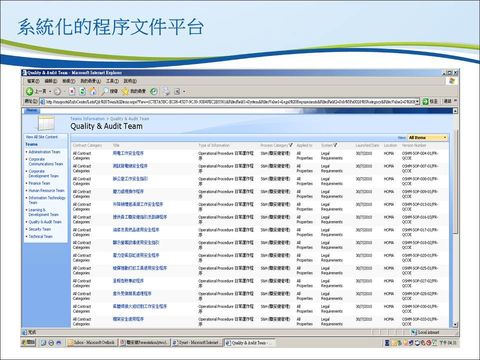
Task: Open Information Technology Team in sidebar
Action: (47, 200)
